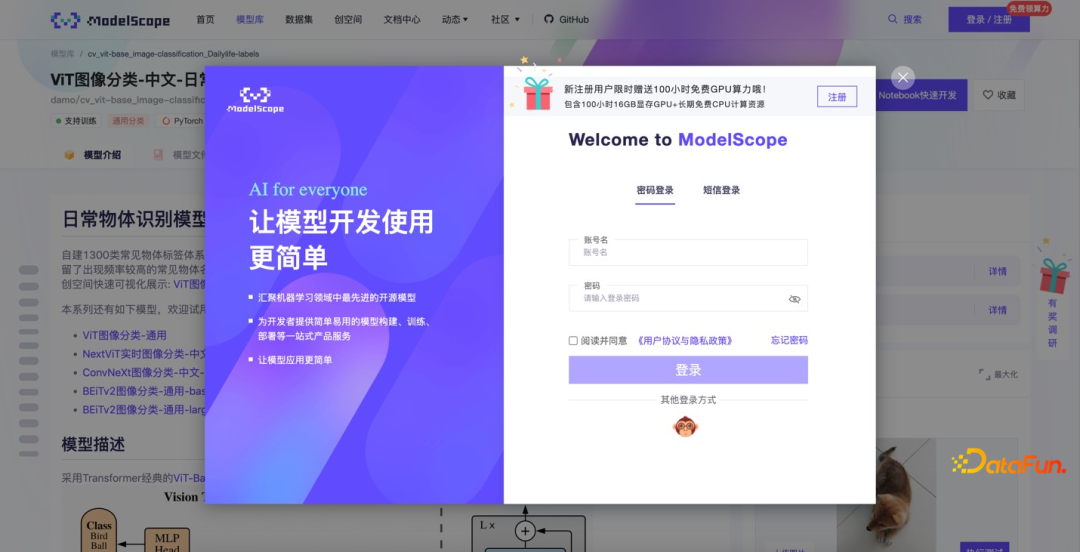Screen dimensions: 1080x552
Task: Click into the 账号名 input field
Action: pyautogui.click(x=688, y=252)
